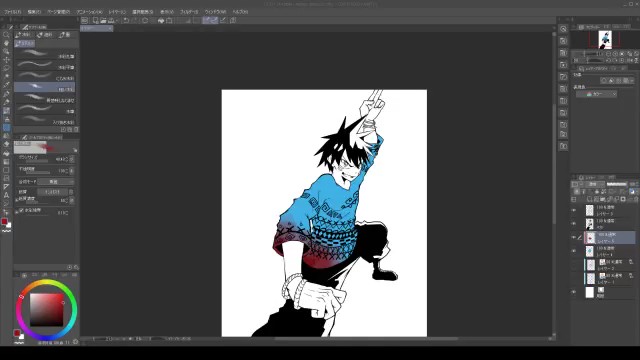Select the Lasso selection tool
The image size is (640, 360).
[6, 68]
